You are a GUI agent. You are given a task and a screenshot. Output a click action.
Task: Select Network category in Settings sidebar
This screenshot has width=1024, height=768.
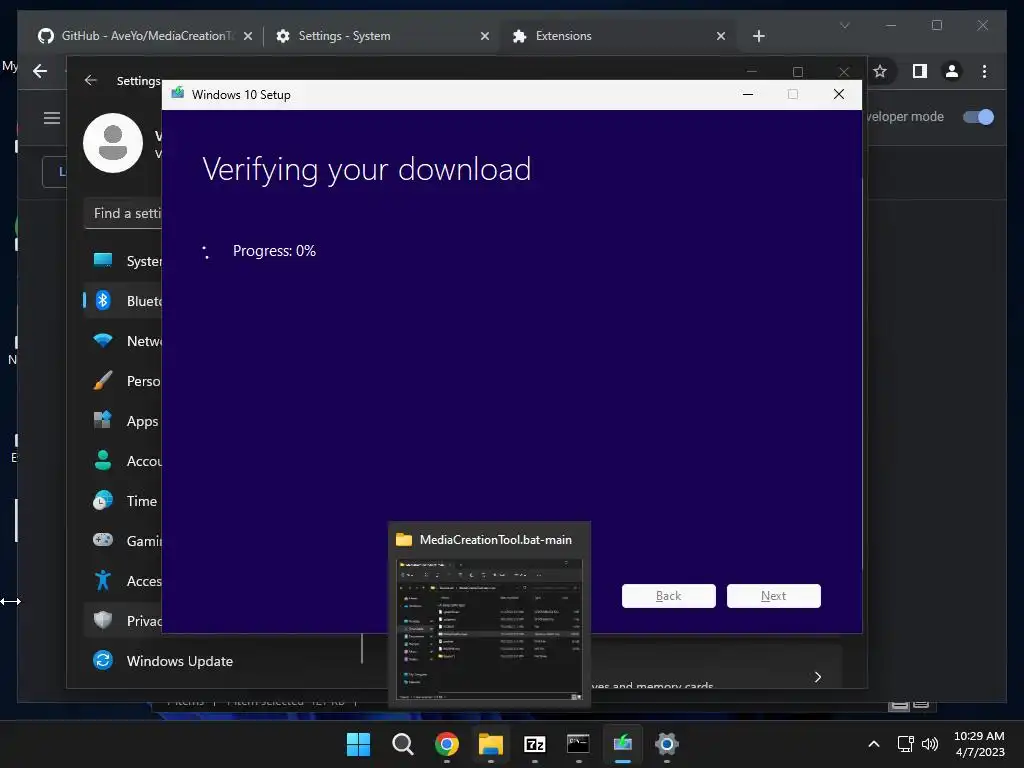[x=123, y=341]
